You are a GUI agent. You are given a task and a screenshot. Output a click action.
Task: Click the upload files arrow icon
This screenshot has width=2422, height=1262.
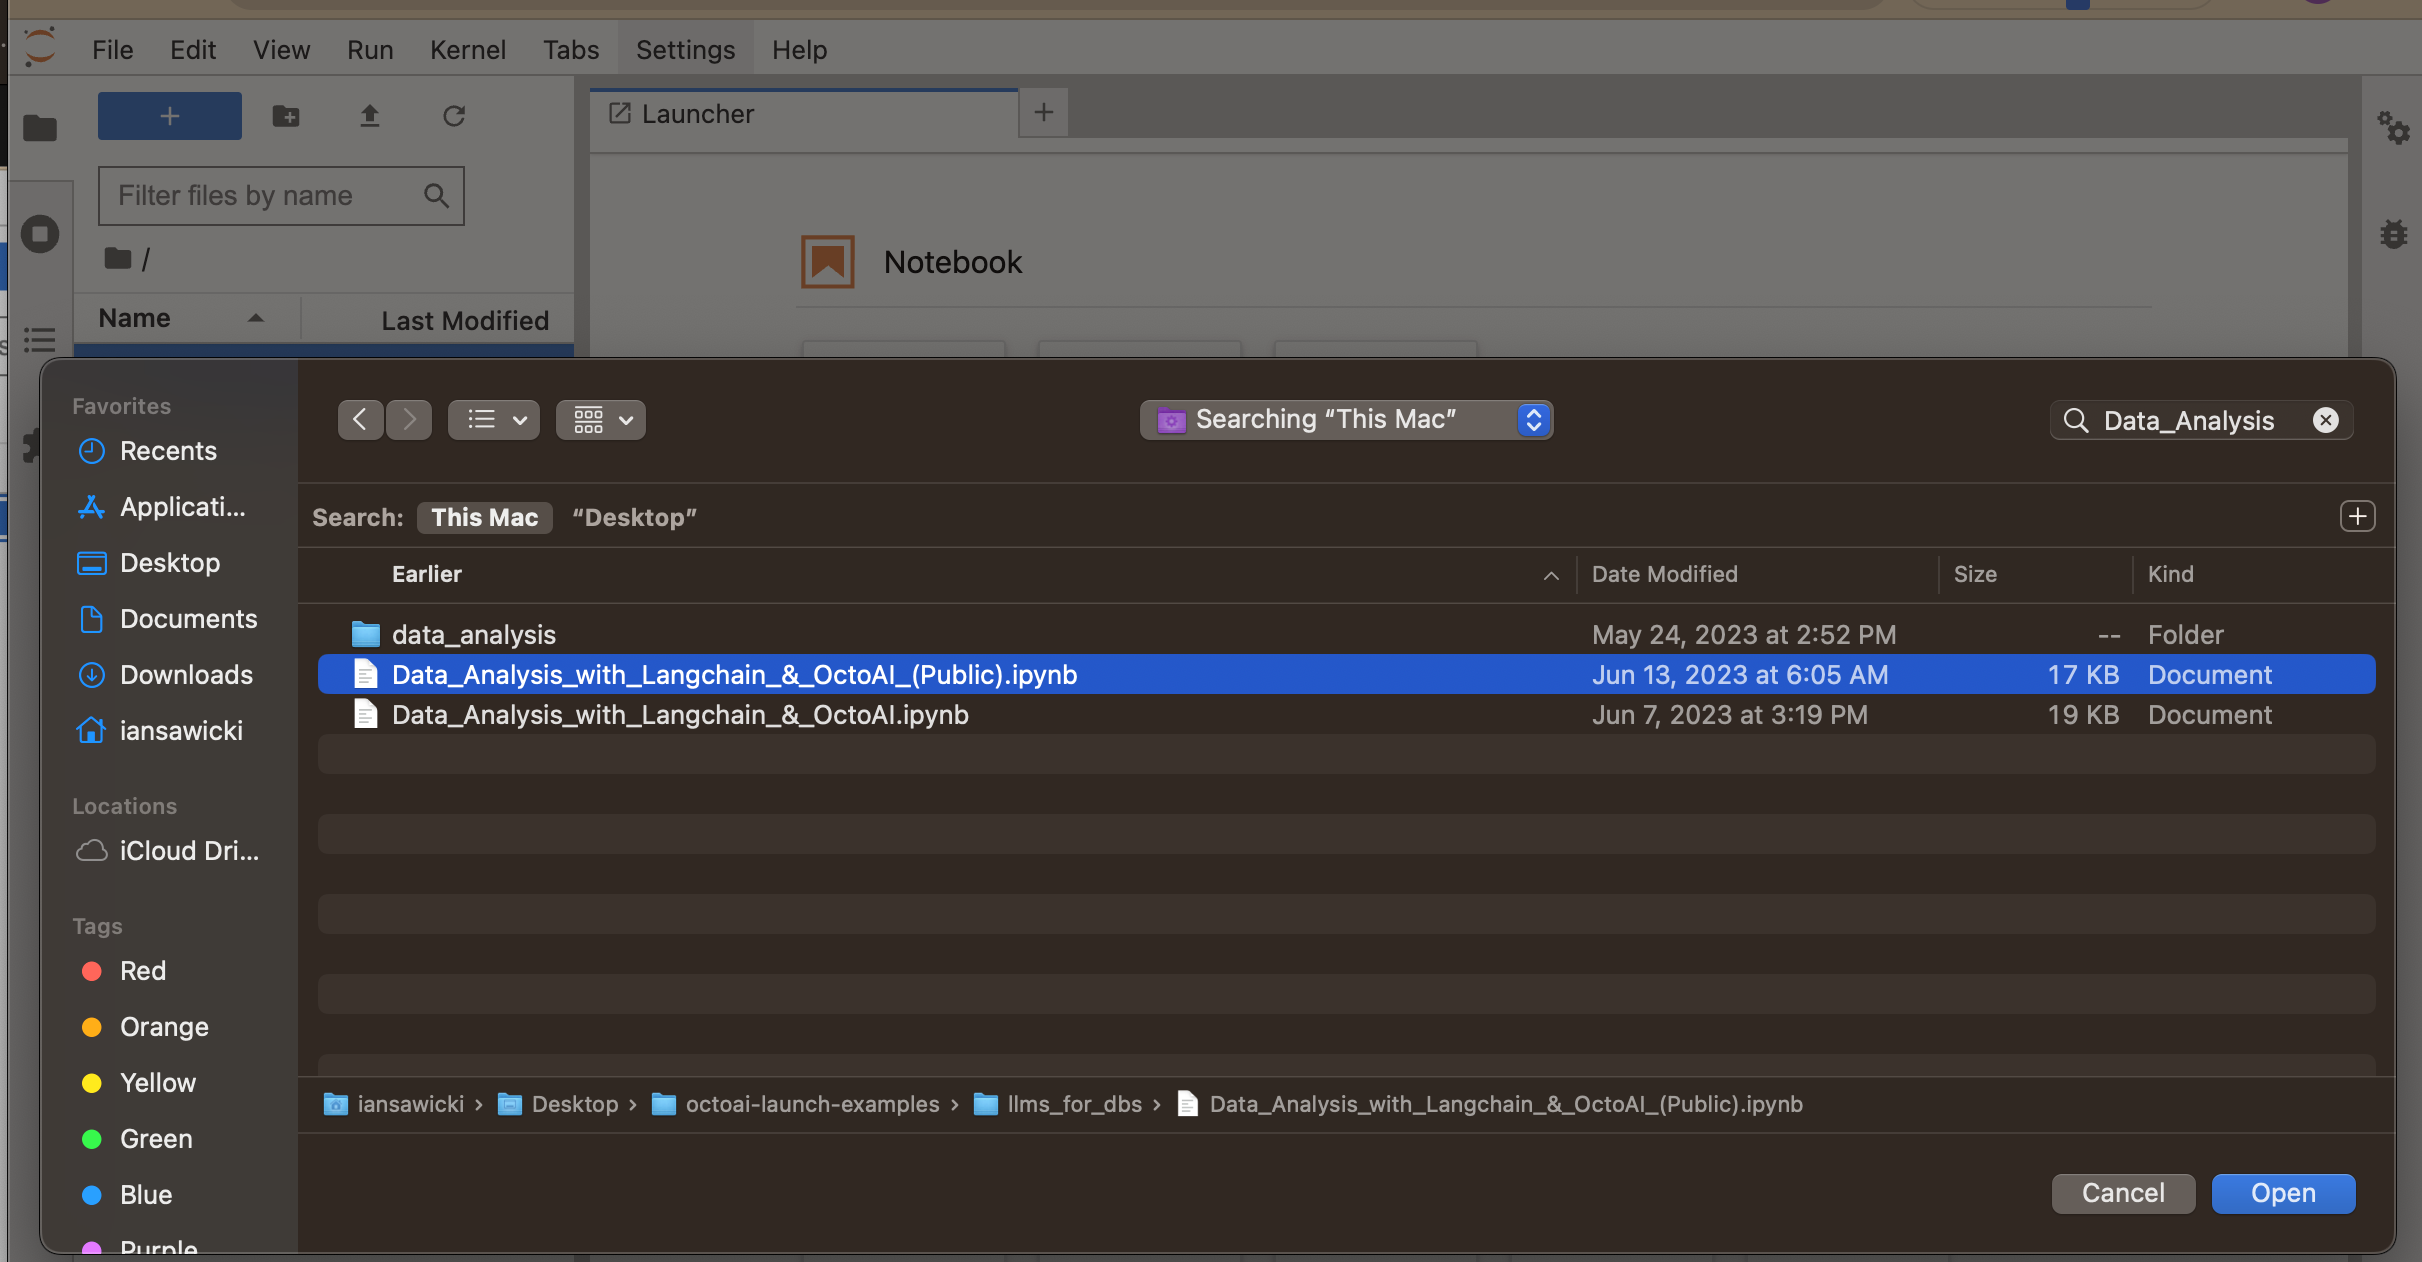[x=370, y=116]
